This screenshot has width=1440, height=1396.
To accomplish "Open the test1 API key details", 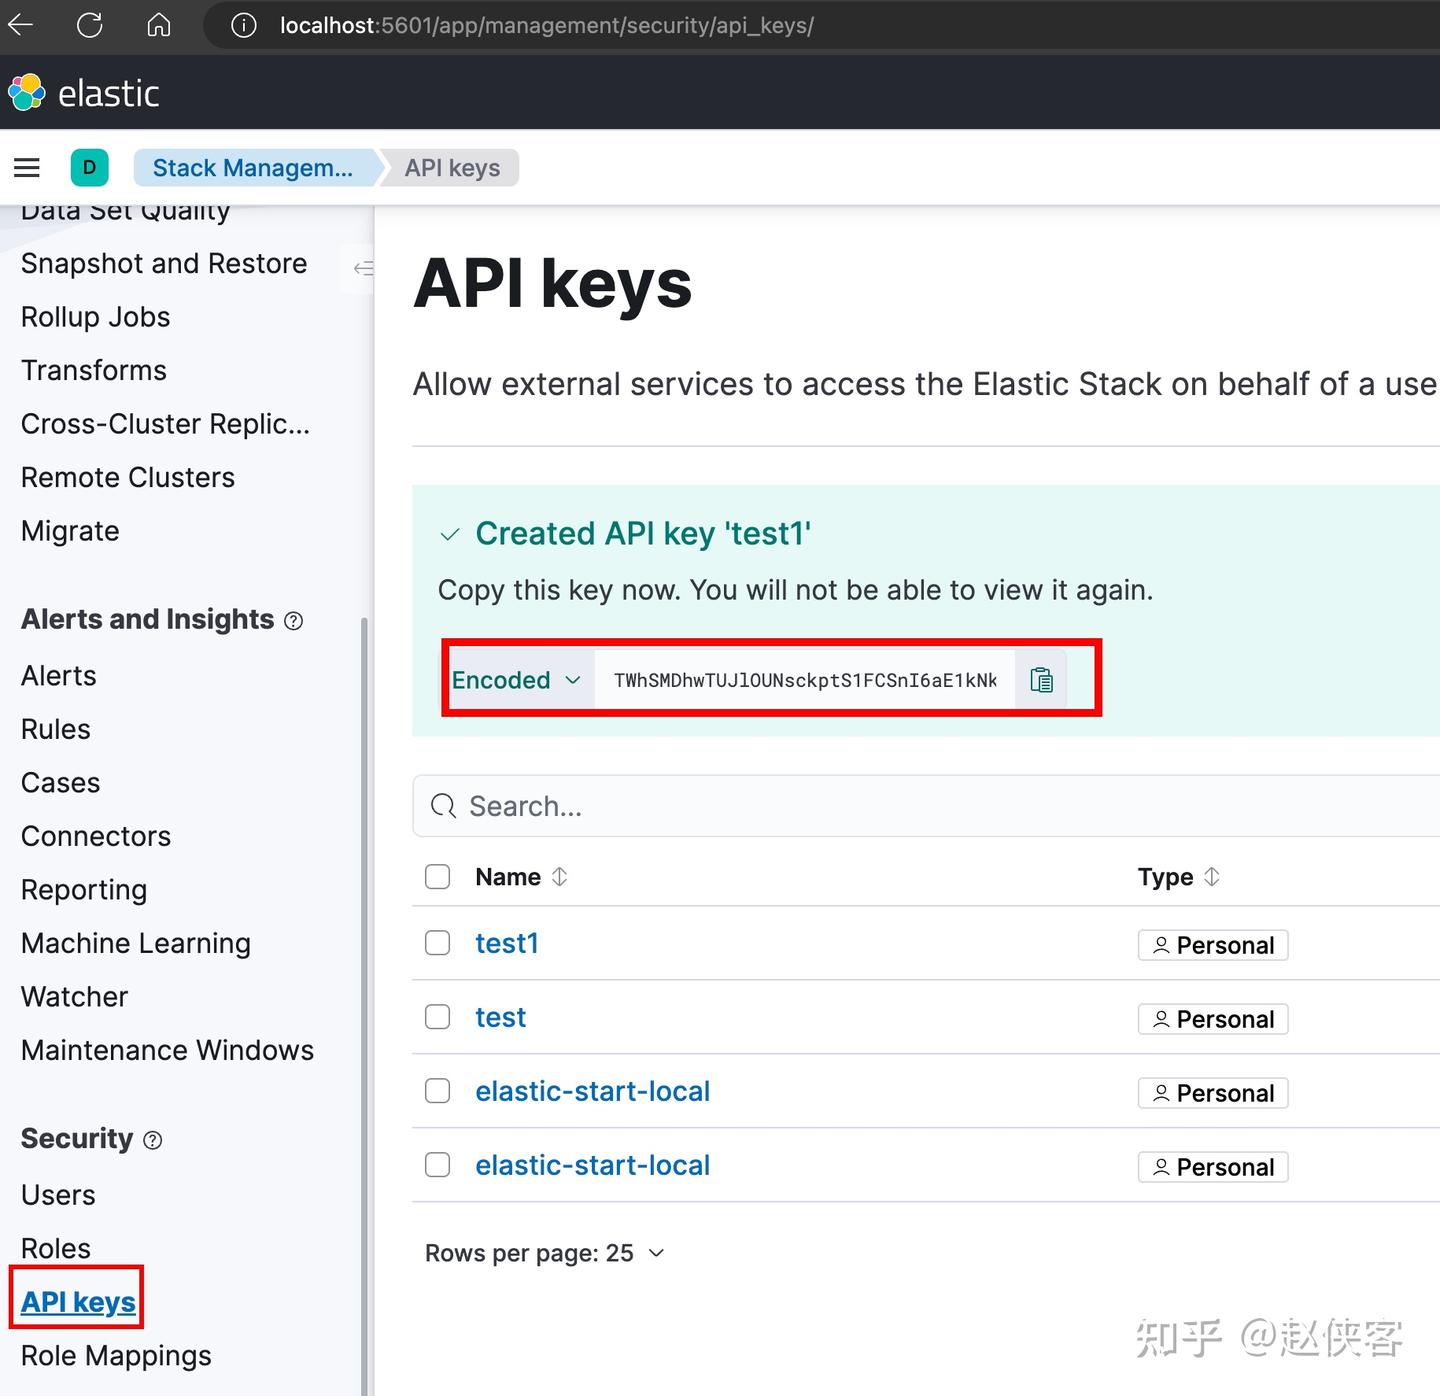I will click(x=507, y=942).
